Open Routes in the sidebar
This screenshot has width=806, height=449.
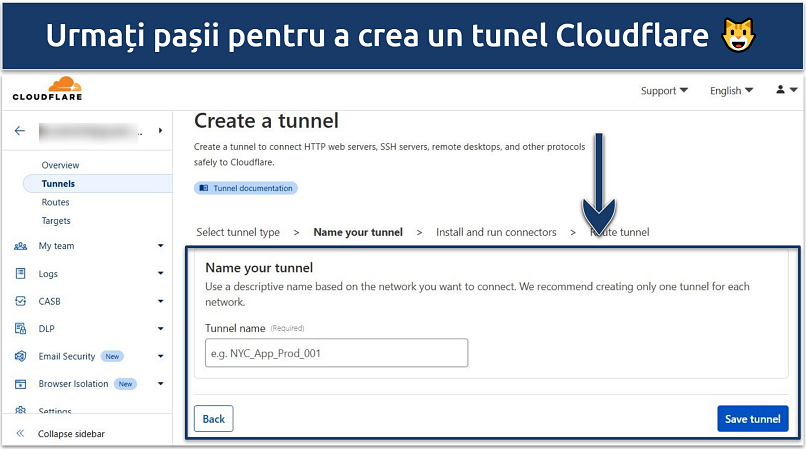pyautogui.click(x=55, y=202)
